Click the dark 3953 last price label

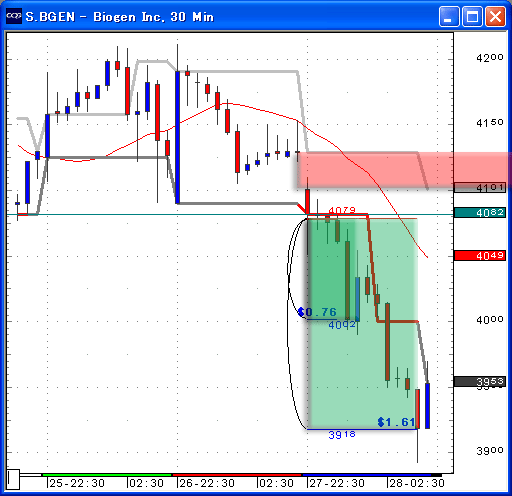click(480, 381)
